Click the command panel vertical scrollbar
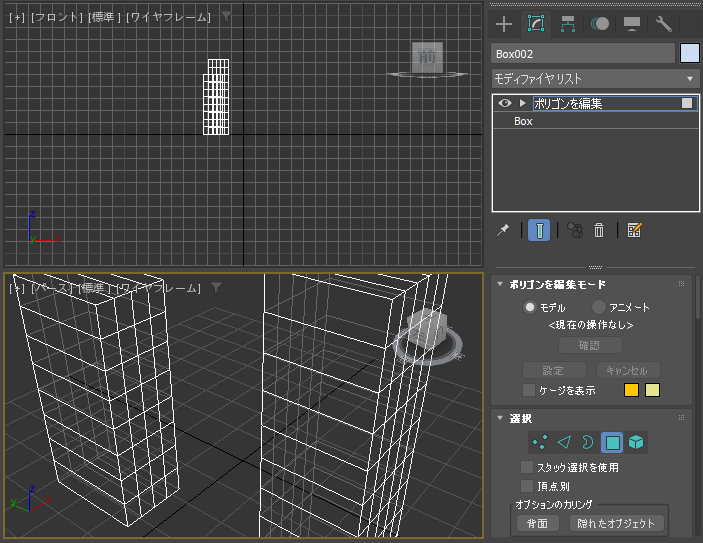 [698, 296]
